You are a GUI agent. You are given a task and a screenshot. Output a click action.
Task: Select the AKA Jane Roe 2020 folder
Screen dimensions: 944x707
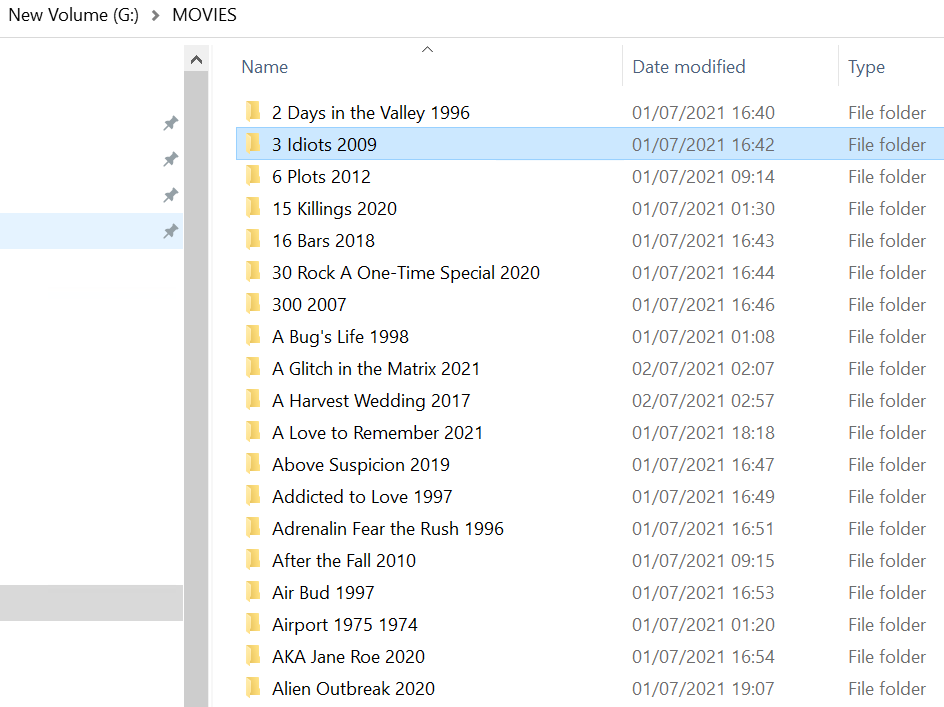point(348,656)
